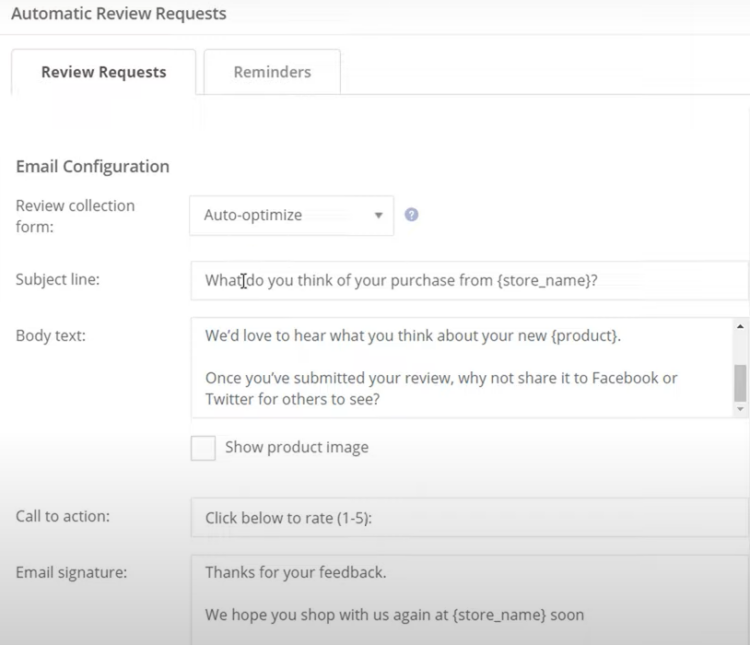Select the Review Requests tab
The height and width of the screenshot is (645, 750).
104,72
